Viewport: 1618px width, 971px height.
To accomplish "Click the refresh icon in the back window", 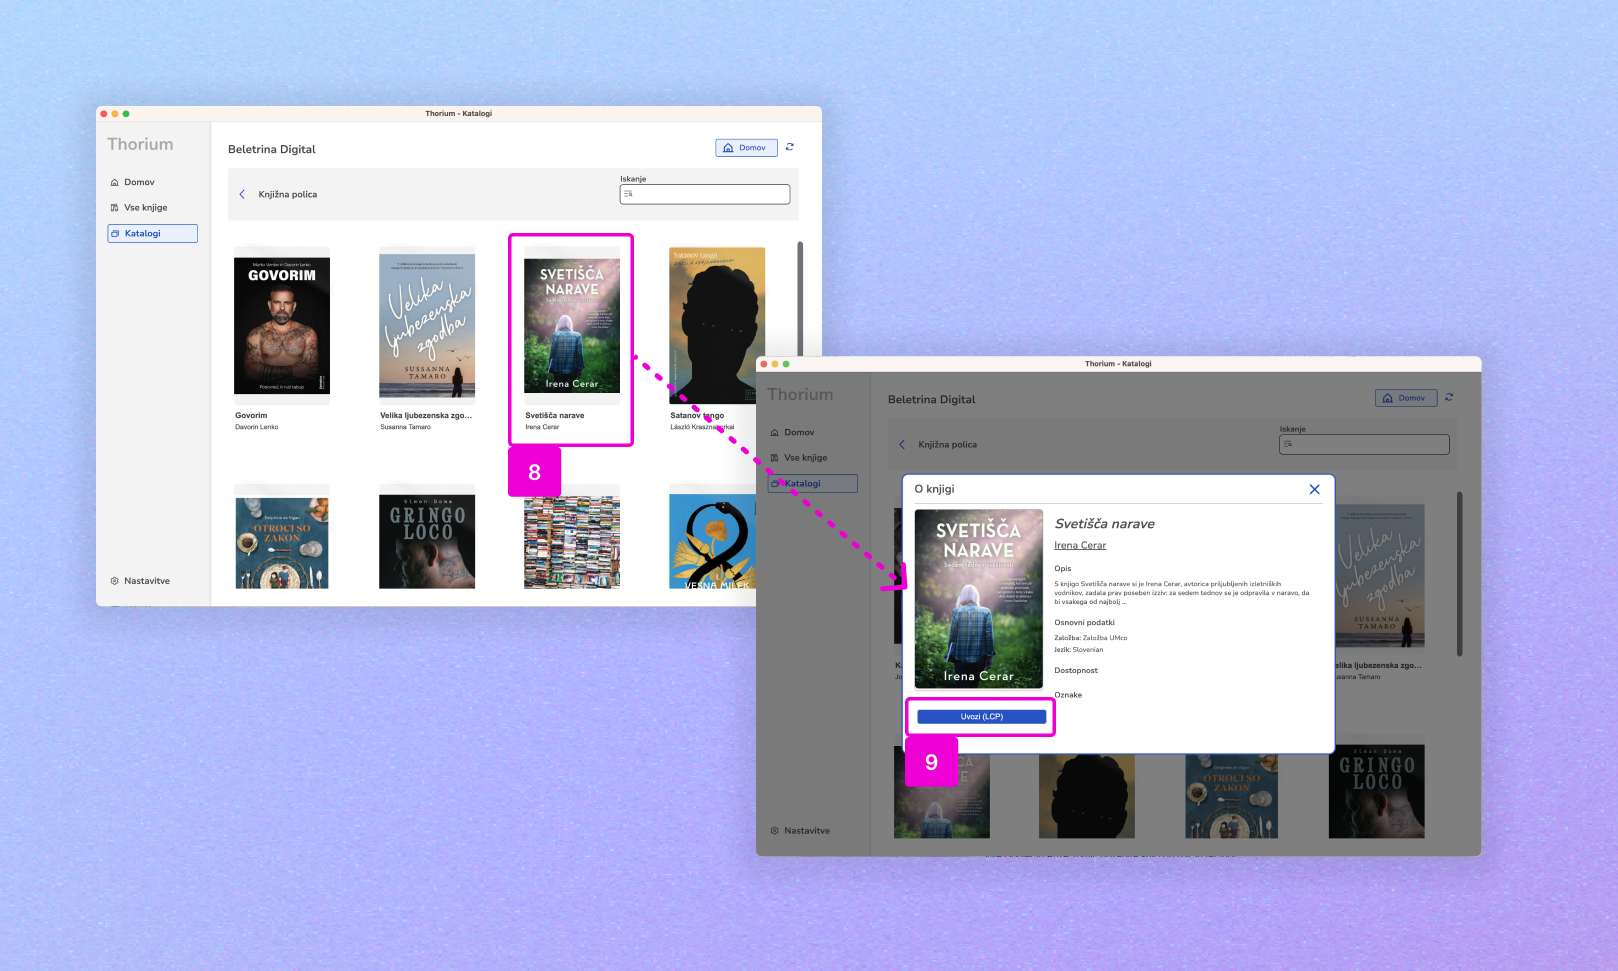I will point(790,147).
